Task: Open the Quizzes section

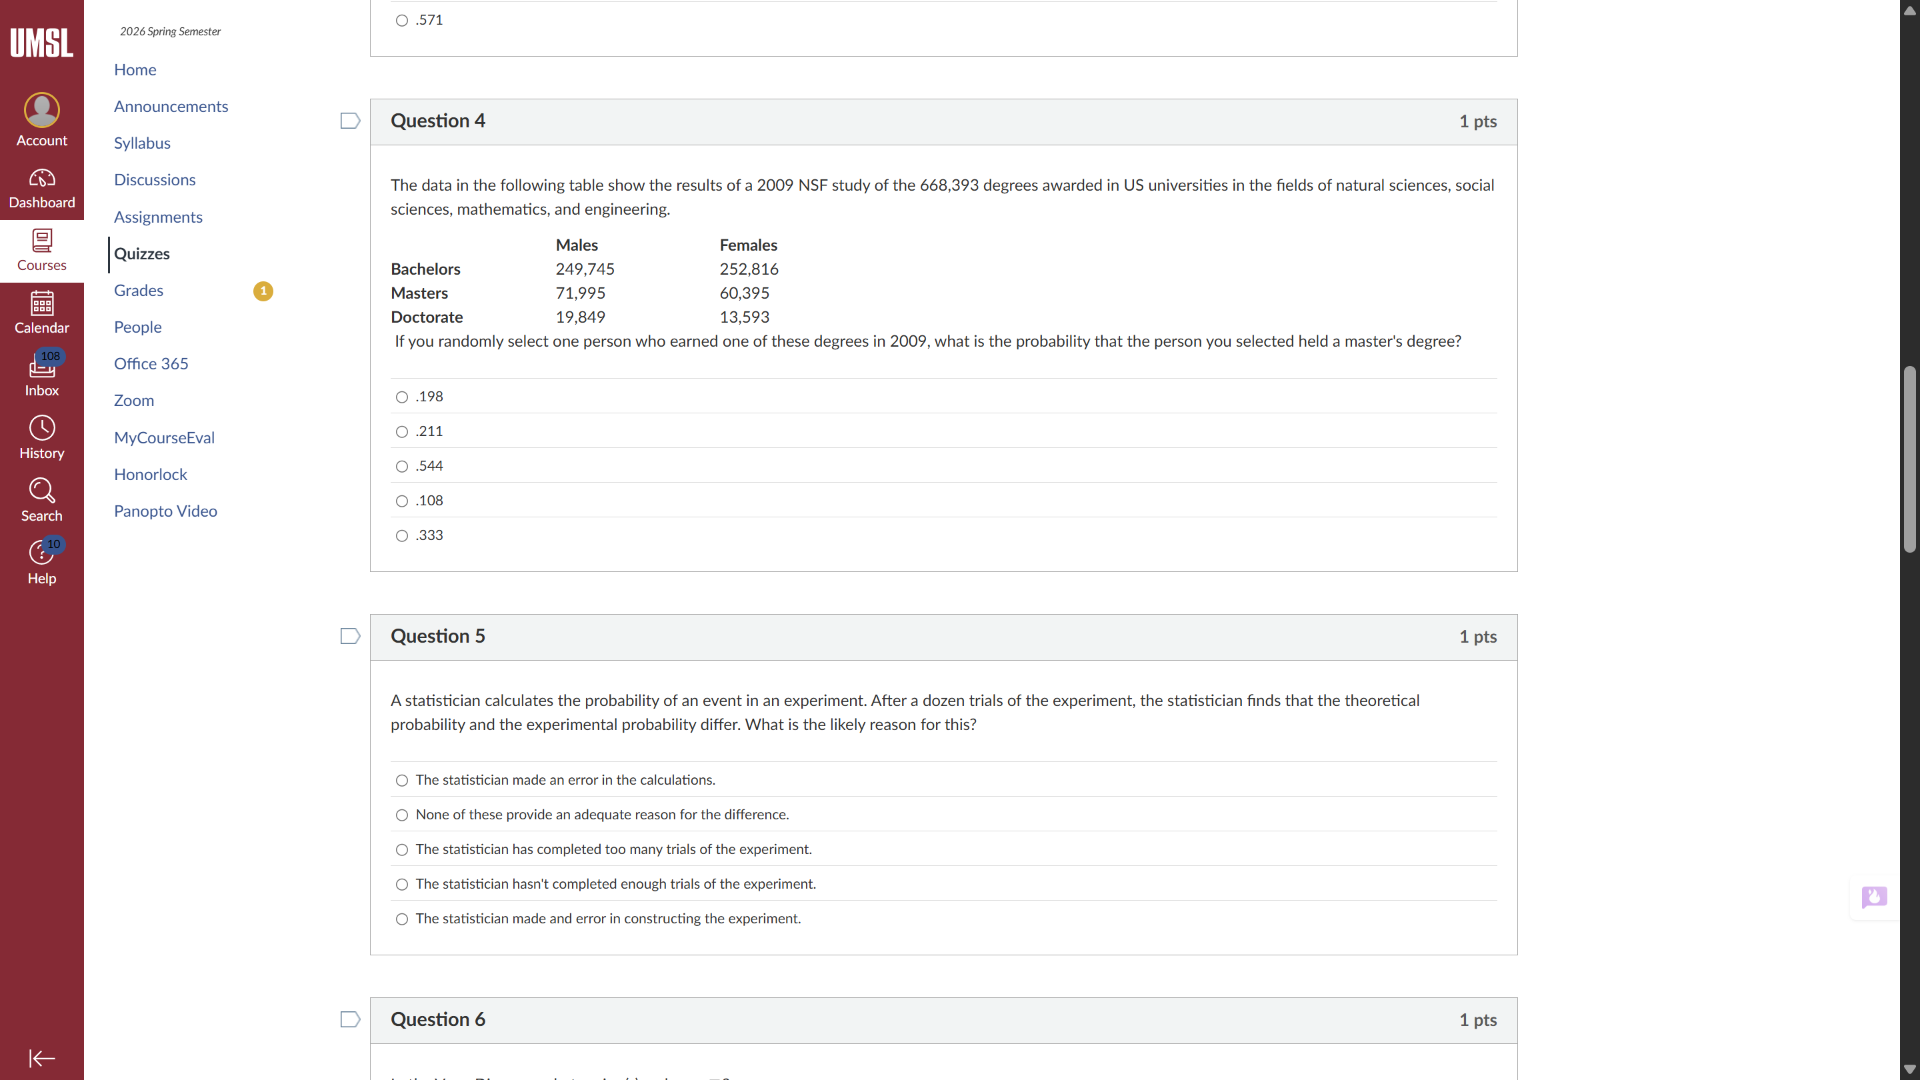Action: click(x=142, y=254)
